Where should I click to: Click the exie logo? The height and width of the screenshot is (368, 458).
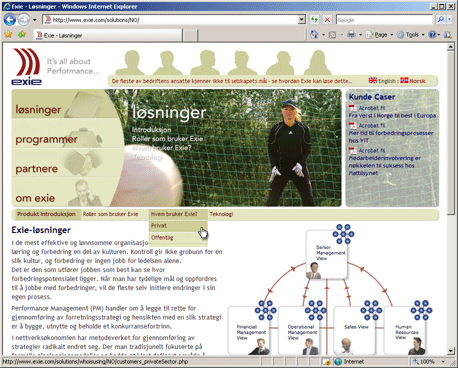26,67
